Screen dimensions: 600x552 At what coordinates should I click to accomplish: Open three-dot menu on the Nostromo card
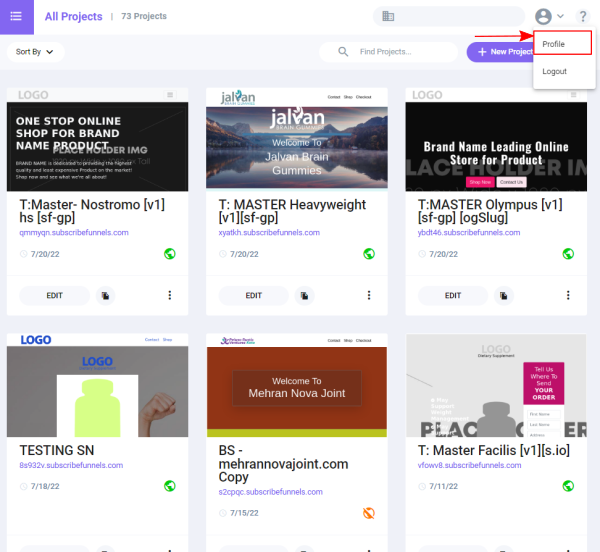click(x=170, y=295)
